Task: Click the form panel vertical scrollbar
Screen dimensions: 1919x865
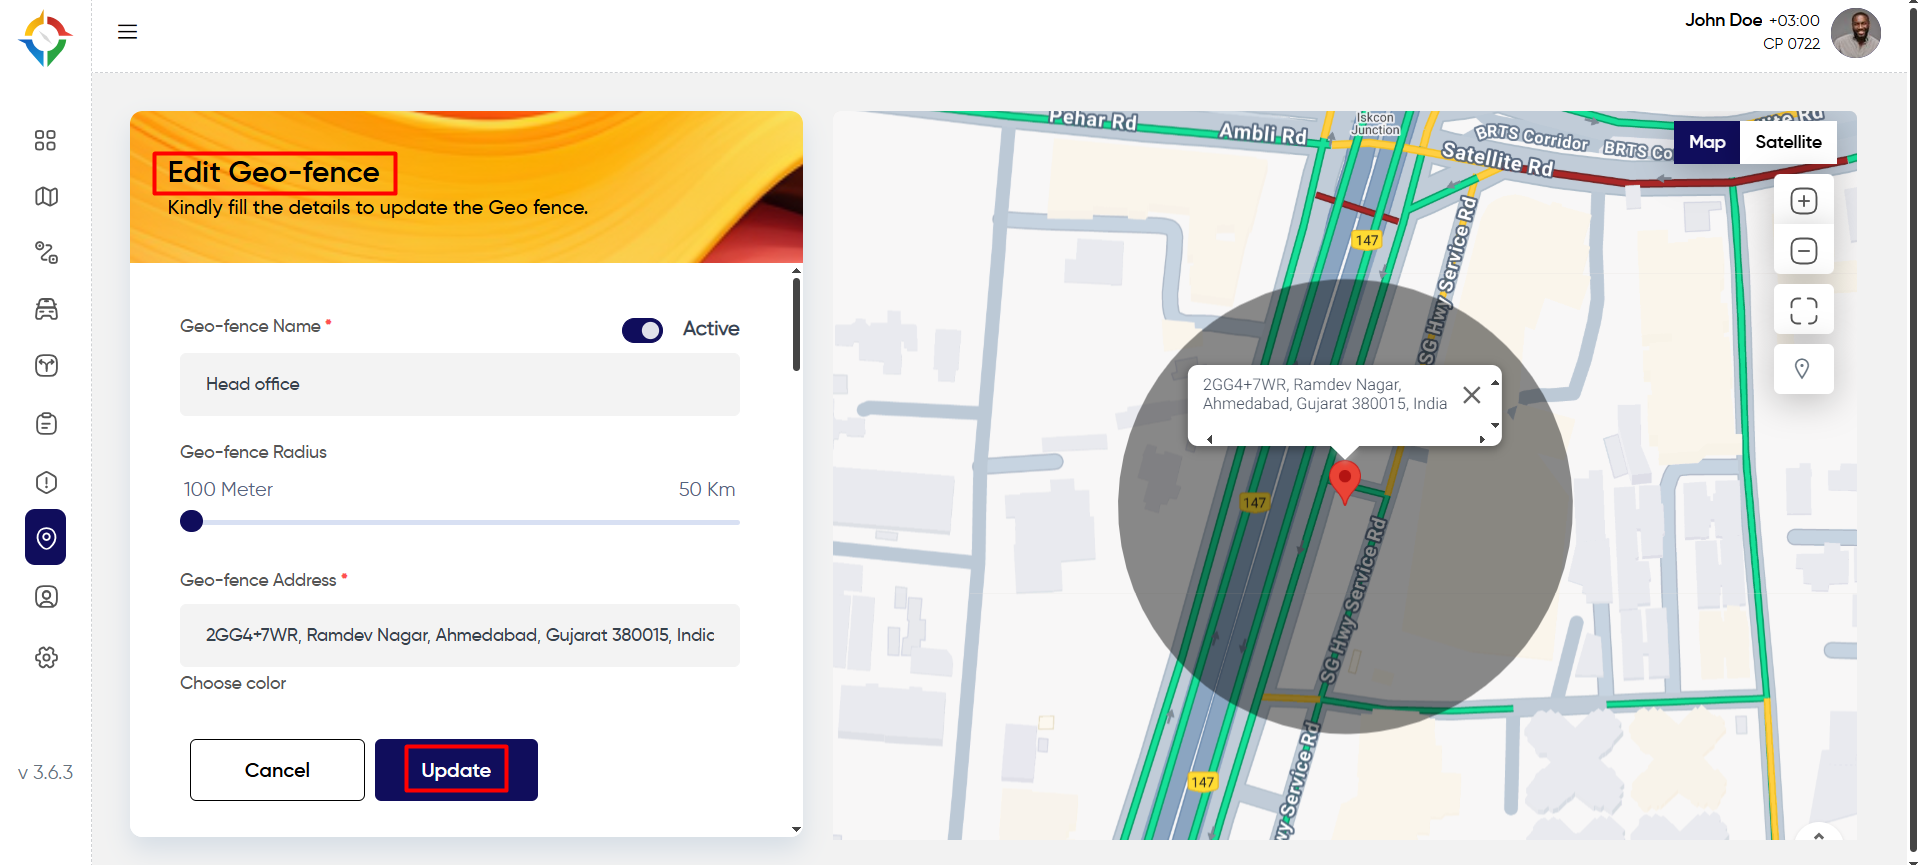Action: [796, 324]
